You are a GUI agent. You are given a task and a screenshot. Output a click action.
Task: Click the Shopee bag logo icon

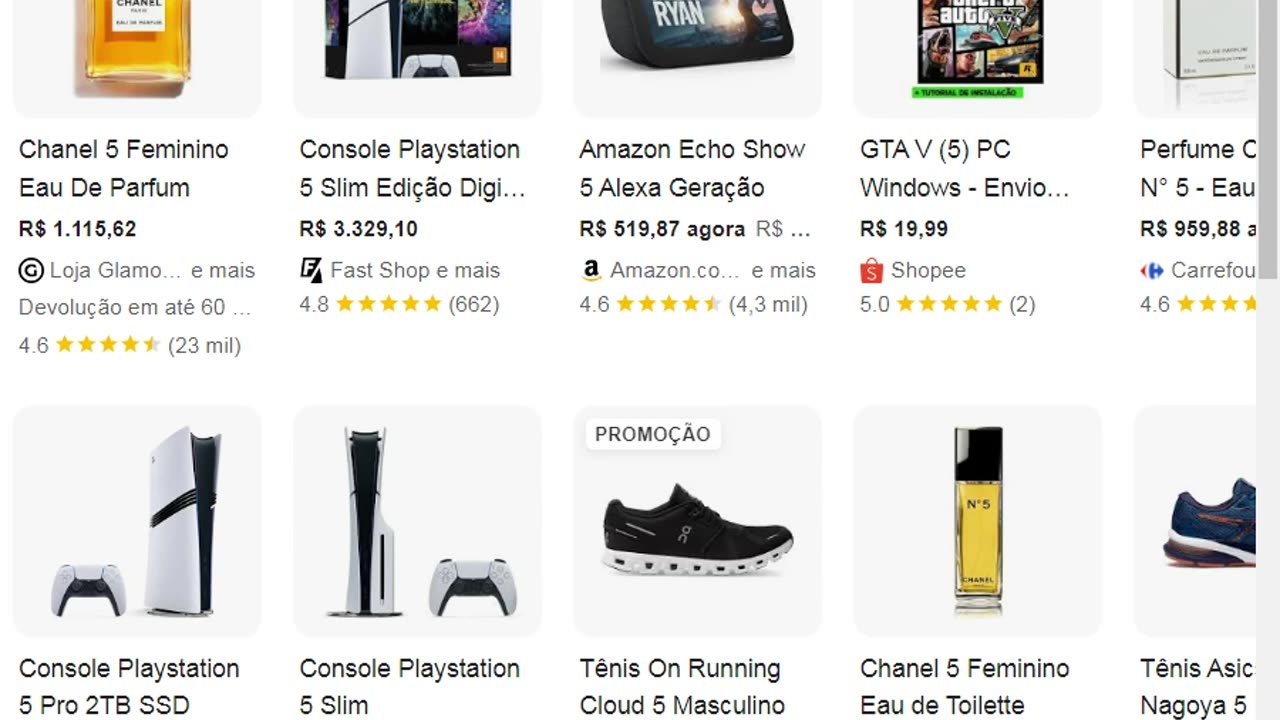pos(871,270)
